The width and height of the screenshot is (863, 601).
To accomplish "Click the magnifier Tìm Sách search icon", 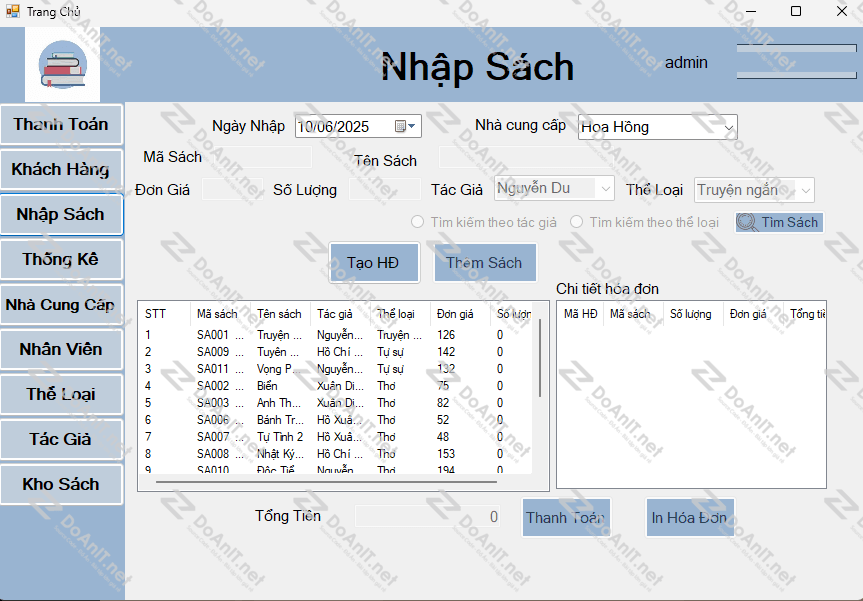I will [x=747, y=222].
